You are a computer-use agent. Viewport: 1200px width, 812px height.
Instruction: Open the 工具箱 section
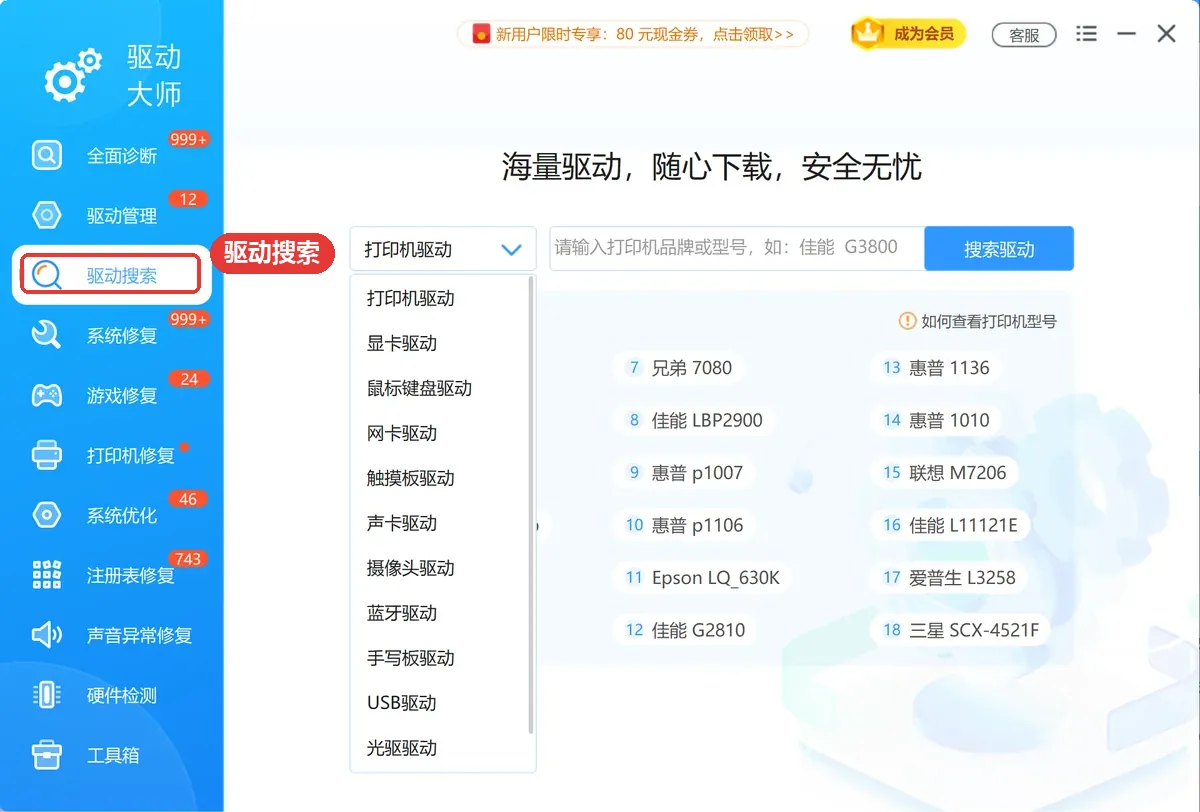111,755
